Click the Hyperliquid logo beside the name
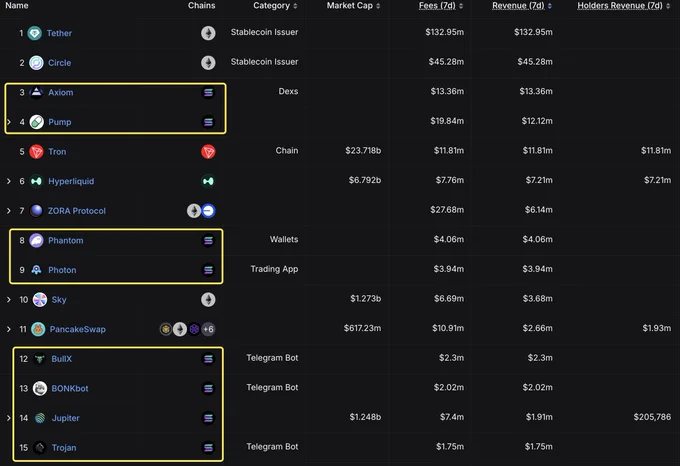680x466 pixels. tap(36, 181)
